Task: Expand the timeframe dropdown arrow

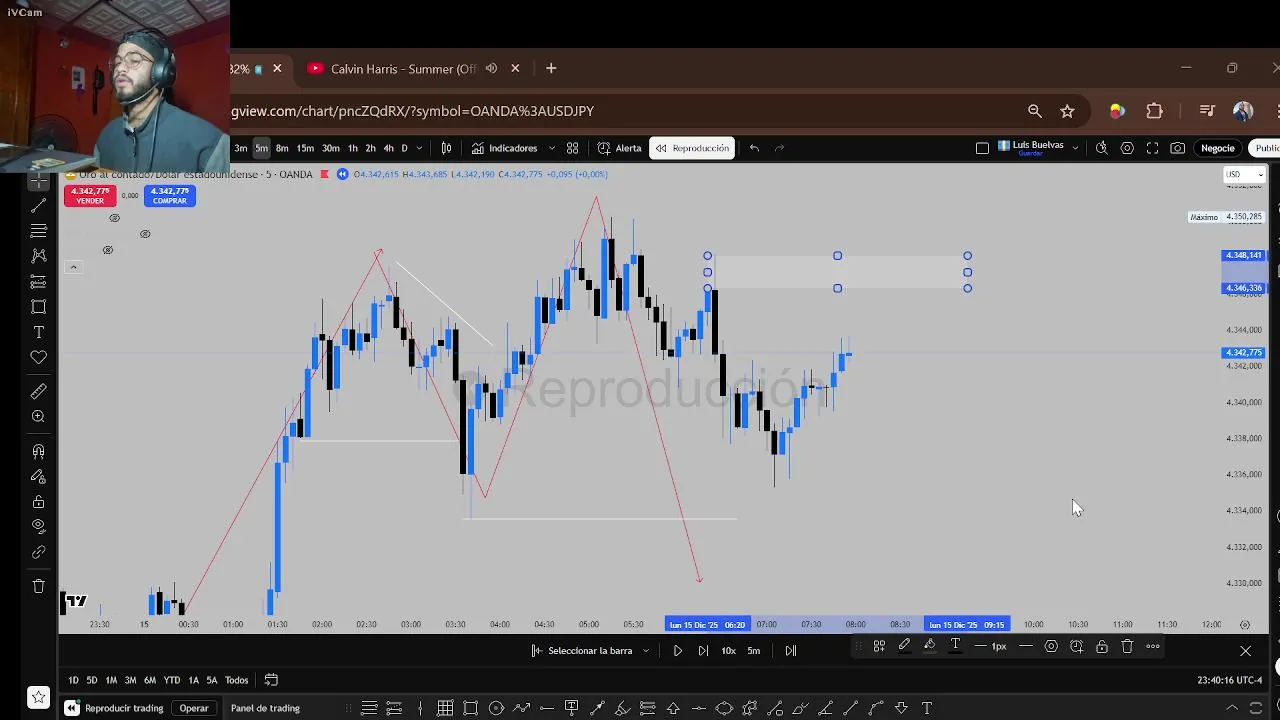Action: pyautogui.click(x=421, y=148)
